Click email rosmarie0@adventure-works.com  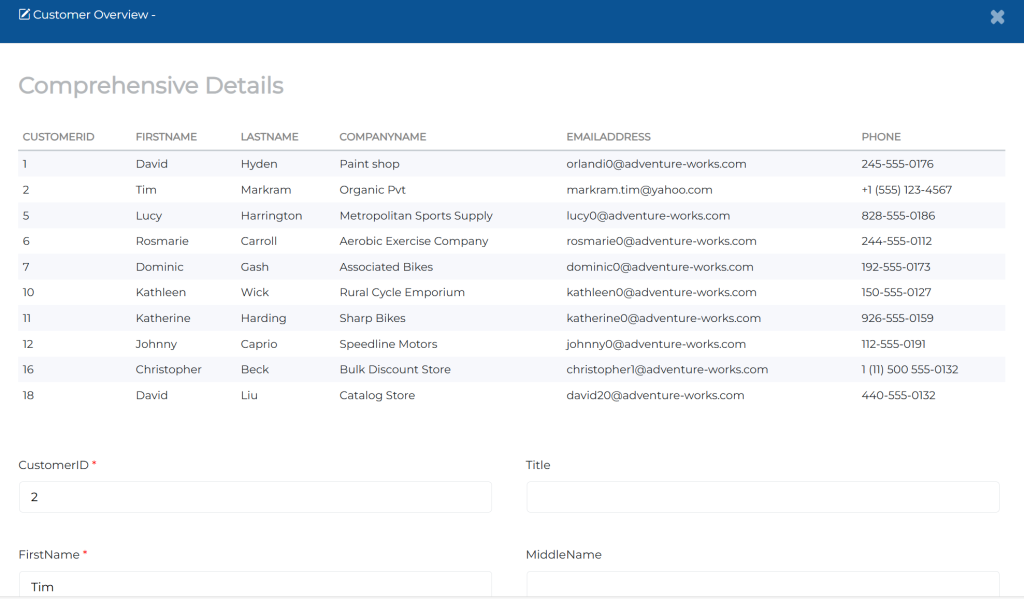(x=661, y=241)
